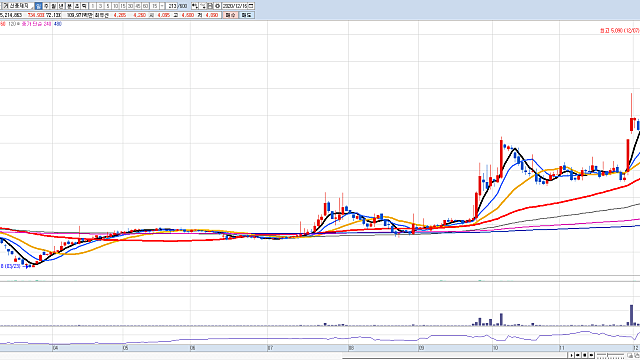Switch to the weekly (주) chart period
This screenshot has width=640, height=360.
46,6
